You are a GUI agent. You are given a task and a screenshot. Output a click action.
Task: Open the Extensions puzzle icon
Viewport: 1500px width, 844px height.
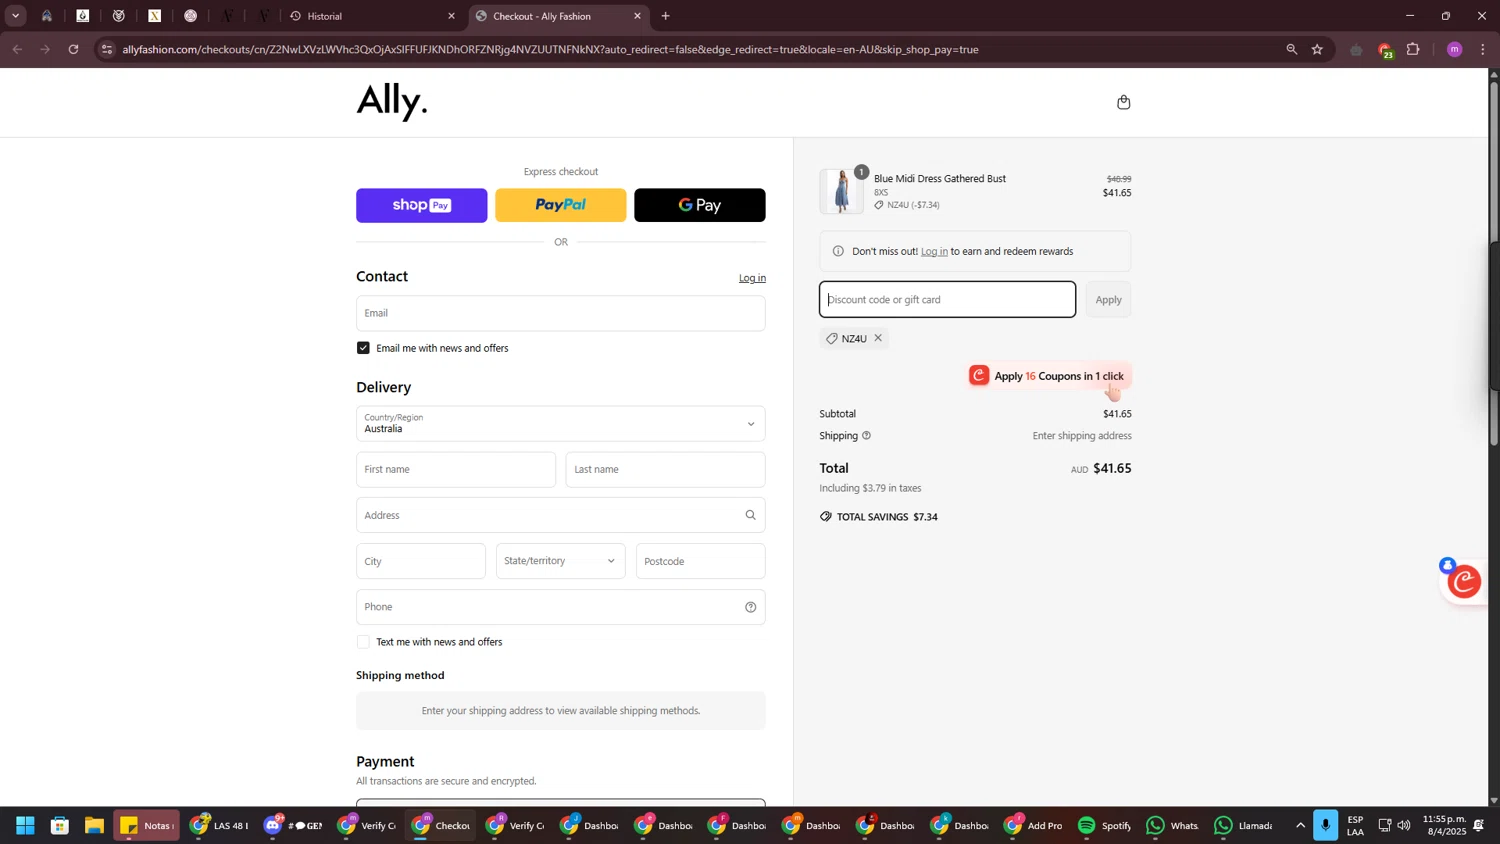pyautogui.click(x=1413, y=49)
